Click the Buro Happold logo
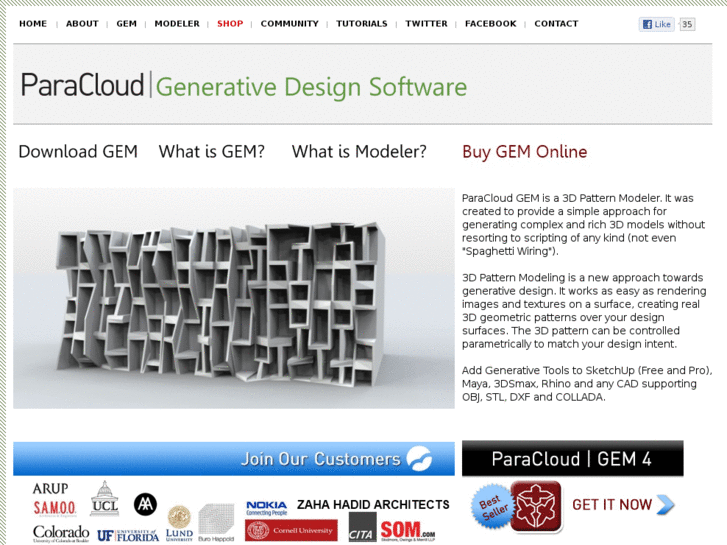The width and height of the screenshot is (727, 545). 216,523
